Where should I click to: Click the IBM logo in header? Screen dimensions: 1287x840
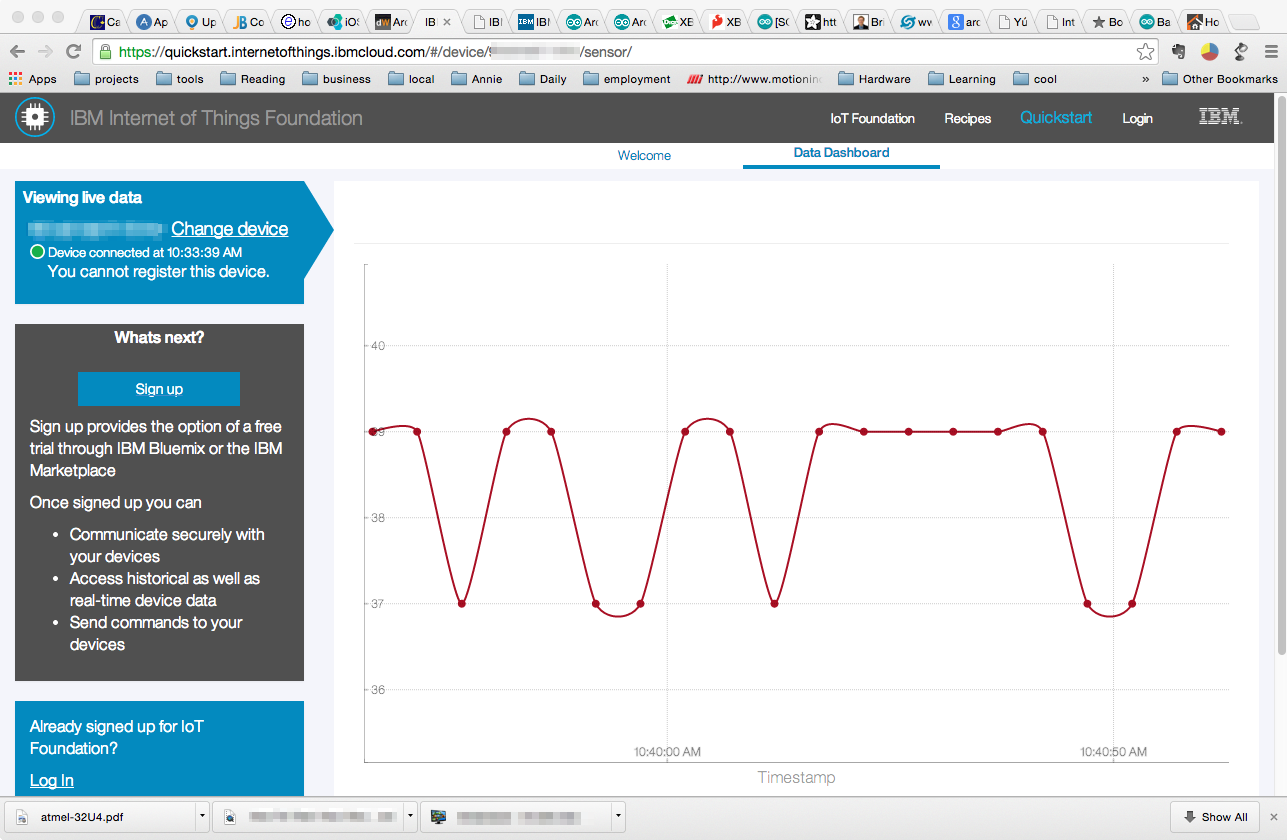[x=1220, y=117]
